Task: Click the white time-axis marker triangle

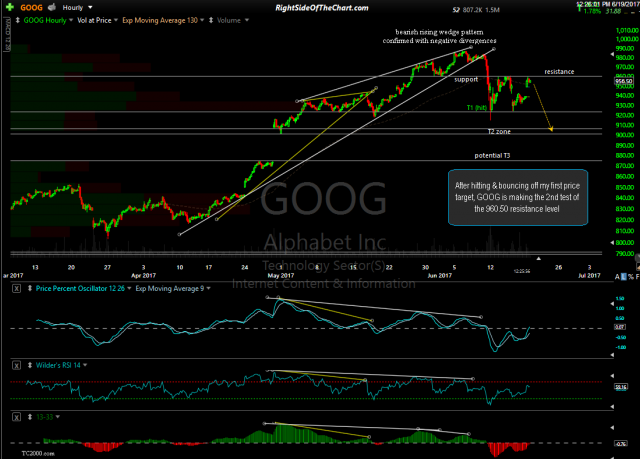Action: click(x=538, y=259)
